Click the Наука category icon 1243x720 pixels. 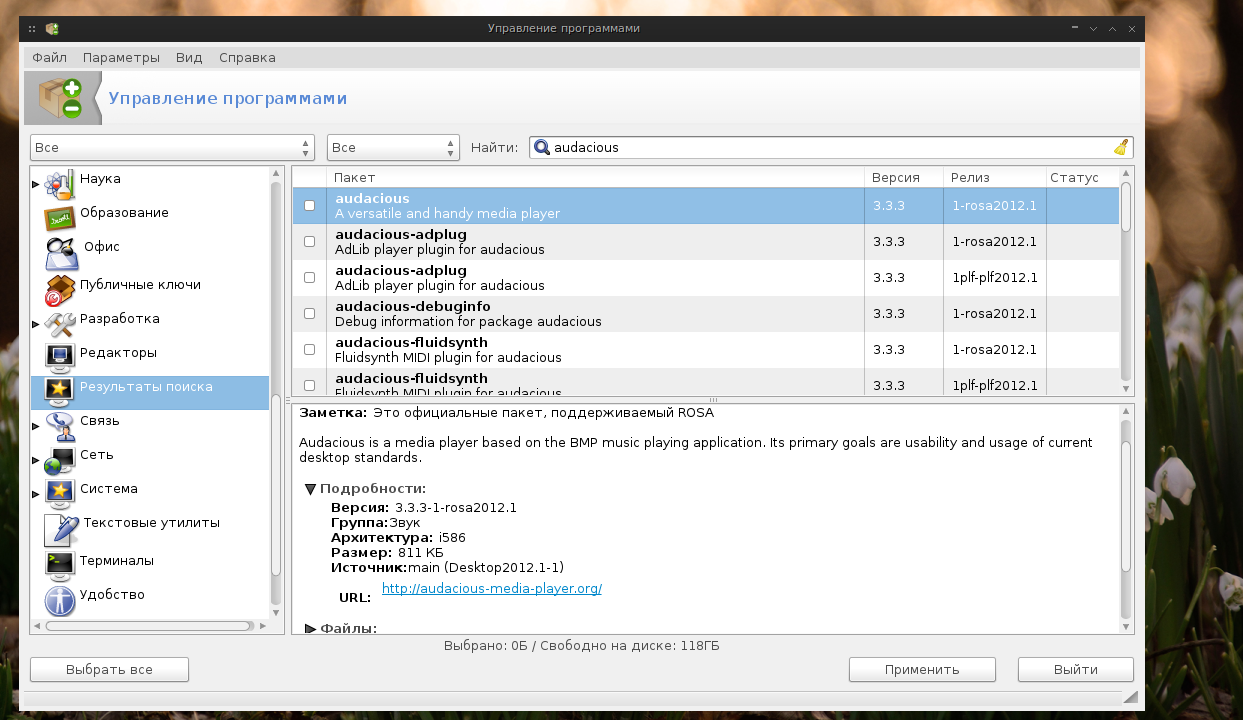pyautogui.click(x=60, y=184)
